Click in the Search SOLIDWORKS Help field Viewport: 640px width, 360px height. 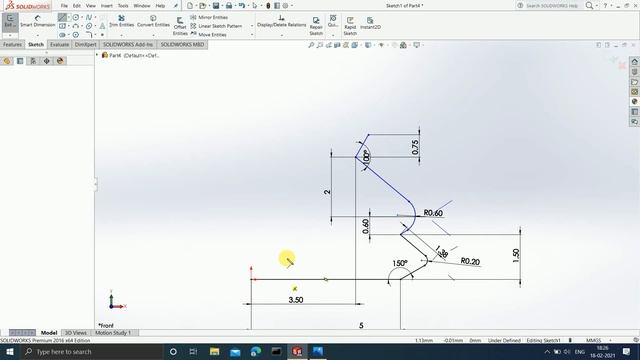(552, 6)
